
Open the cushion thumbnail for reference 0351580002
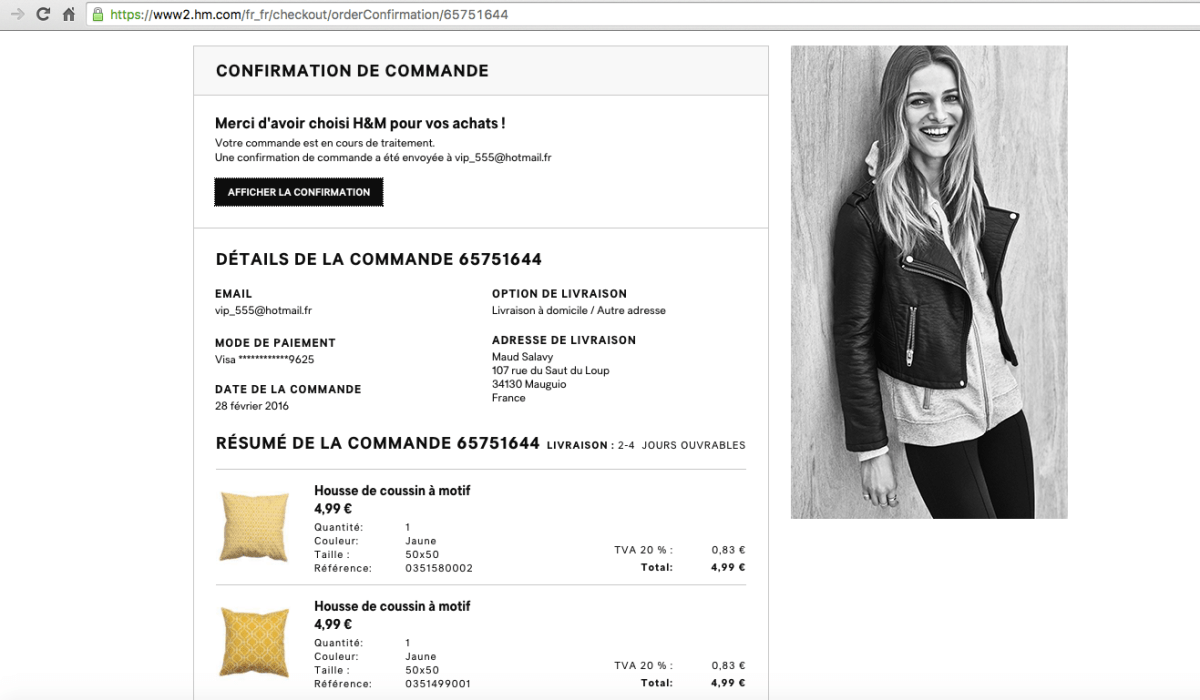pyautogui.click(x=253, y=527)
